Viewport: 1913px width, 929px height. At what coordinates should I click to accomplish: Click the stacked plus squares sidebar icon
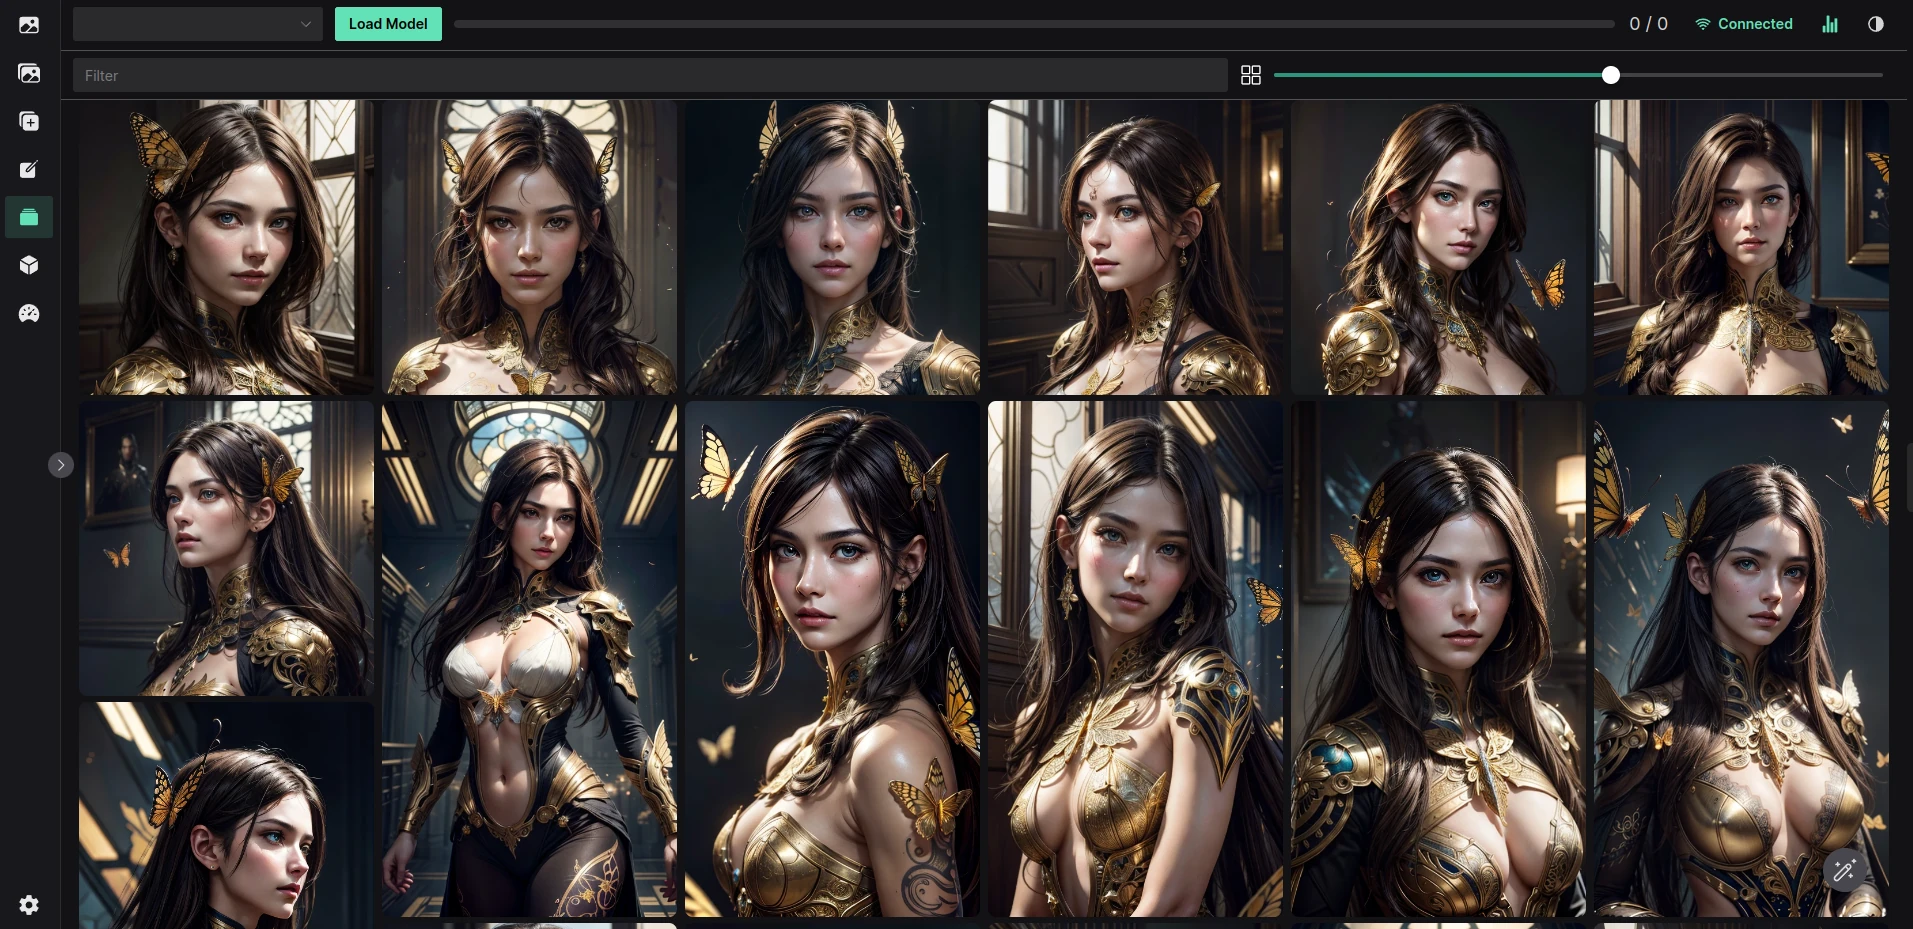tap(29, 121)
